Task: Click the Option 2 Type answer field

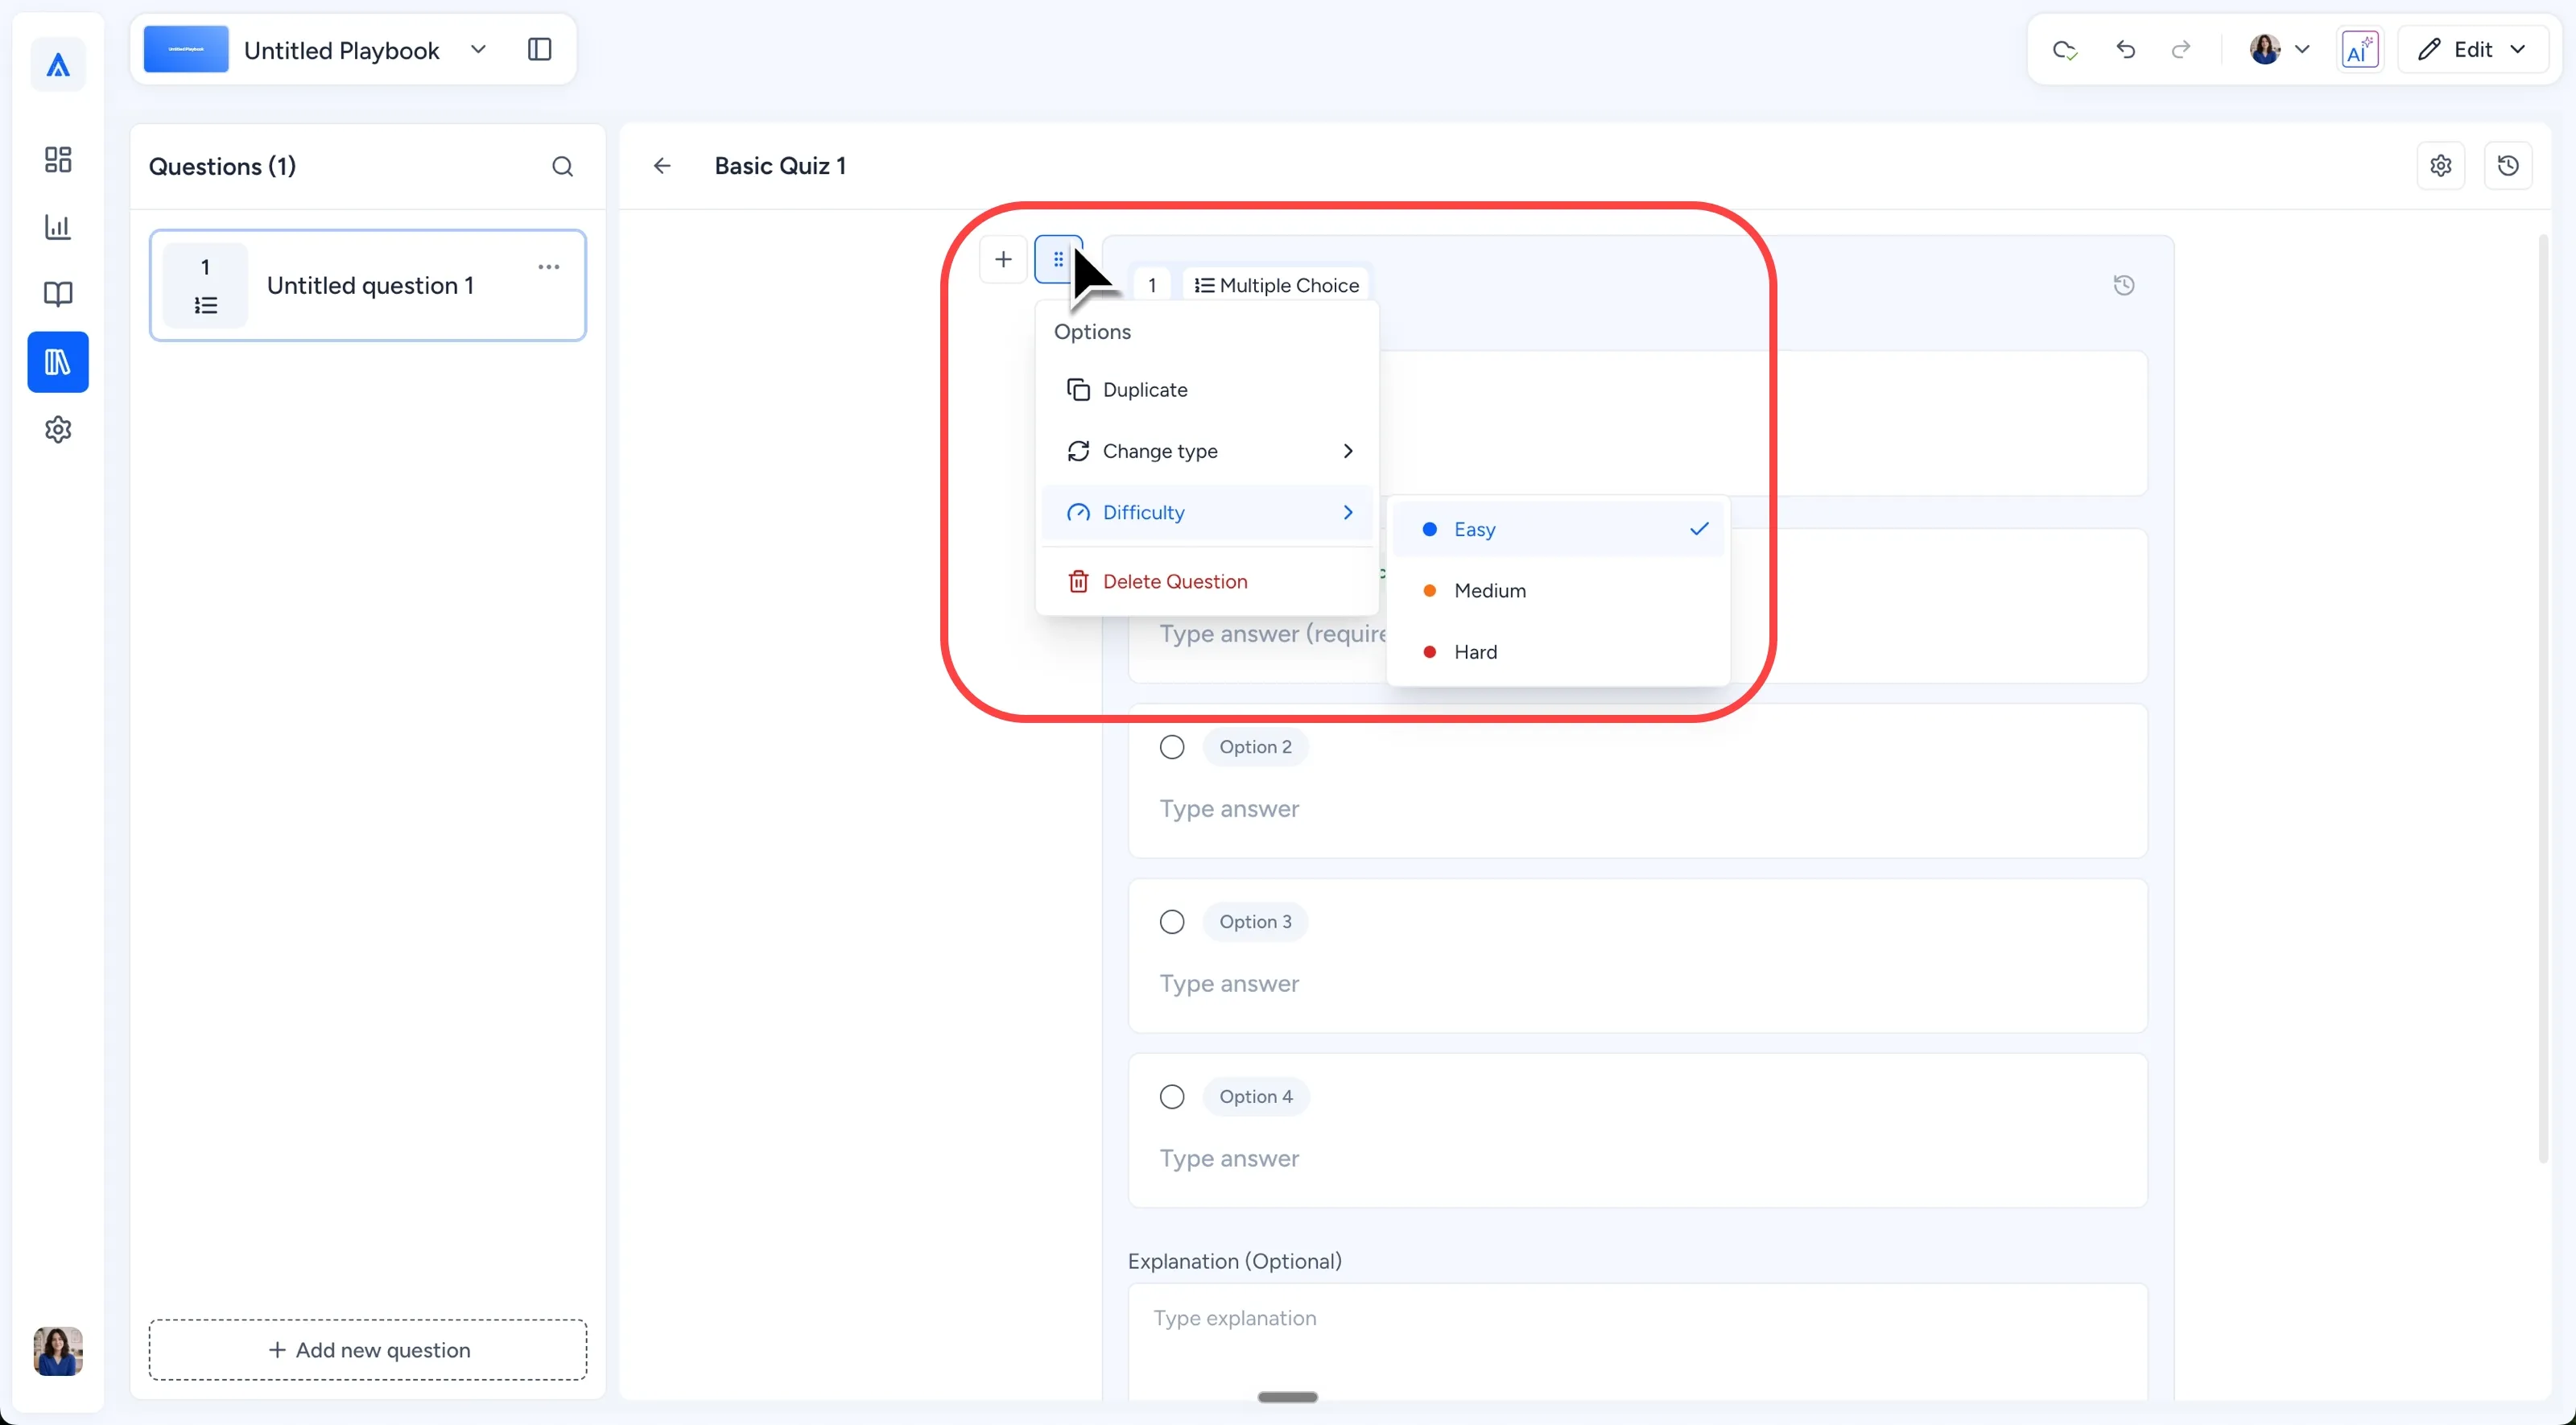Action: pos(1638,809)
